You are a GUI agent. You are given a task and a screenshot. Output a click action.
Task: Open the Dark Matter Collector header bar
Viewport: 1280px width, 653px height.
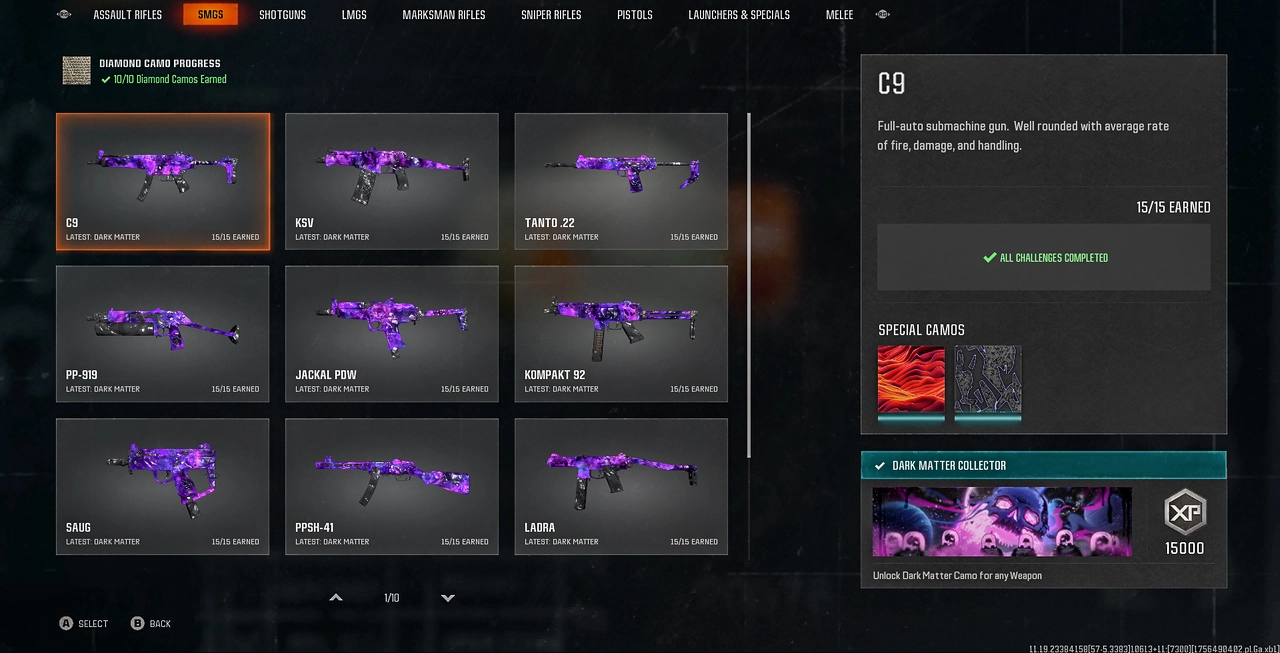pos(1044,465)
